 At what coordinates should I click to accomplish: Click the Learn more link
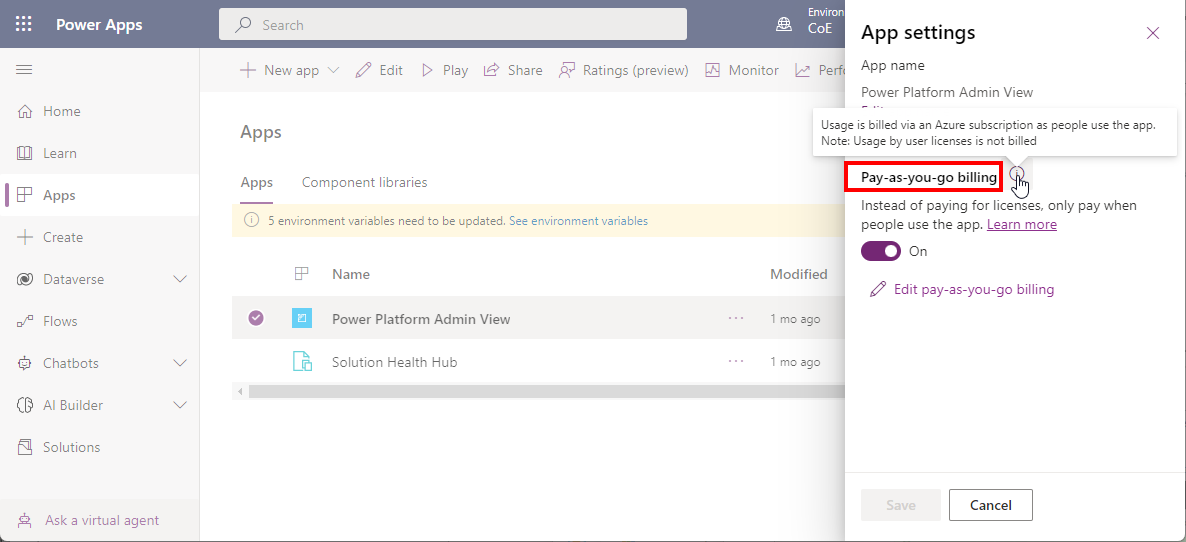[x=1021, y=224]
